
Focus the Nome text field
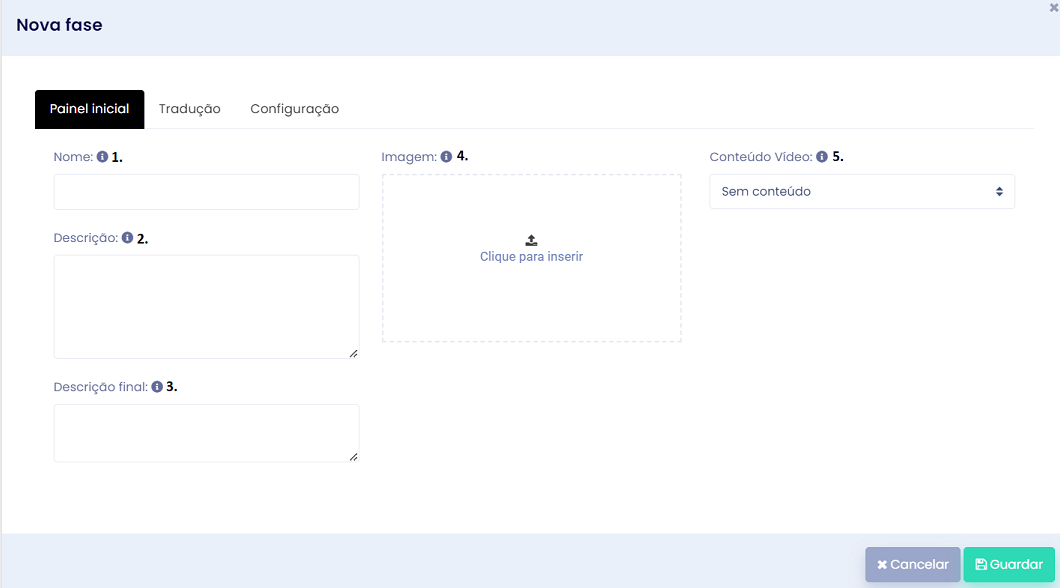[206, 192]
